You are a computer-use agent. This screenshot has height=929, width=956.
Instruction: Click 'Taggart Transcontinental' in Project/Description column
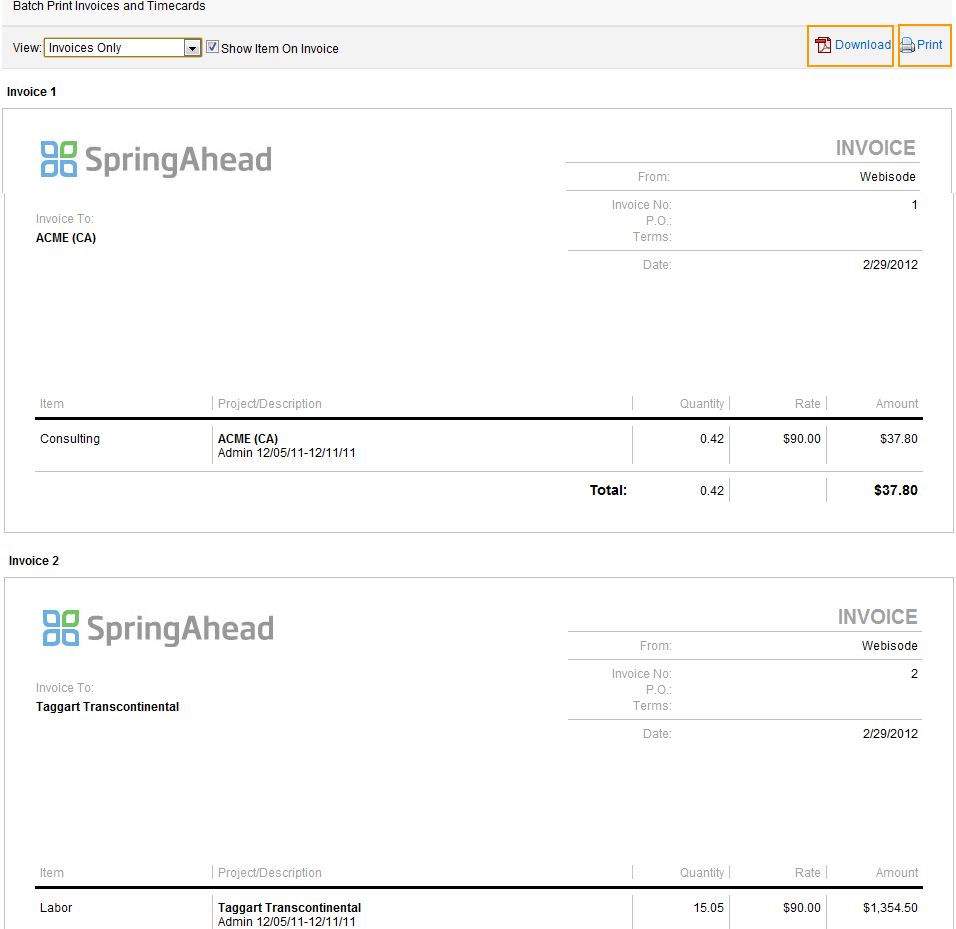click(289, 908)
